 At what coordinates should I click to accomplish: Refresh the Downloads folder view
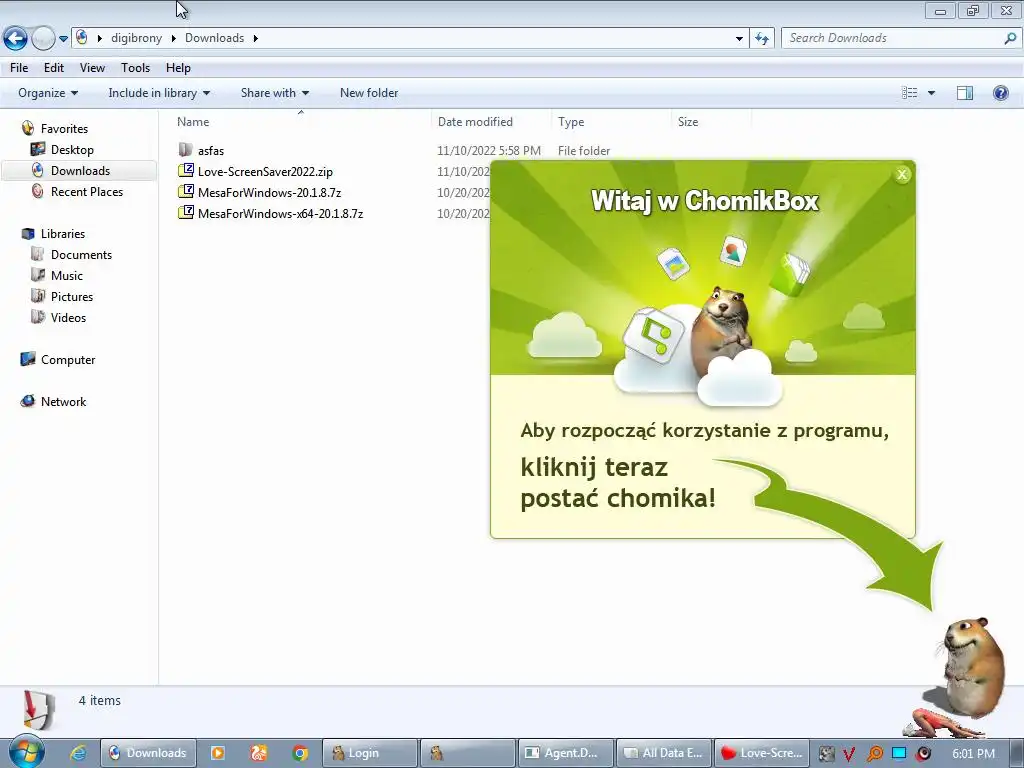[761, 39]
